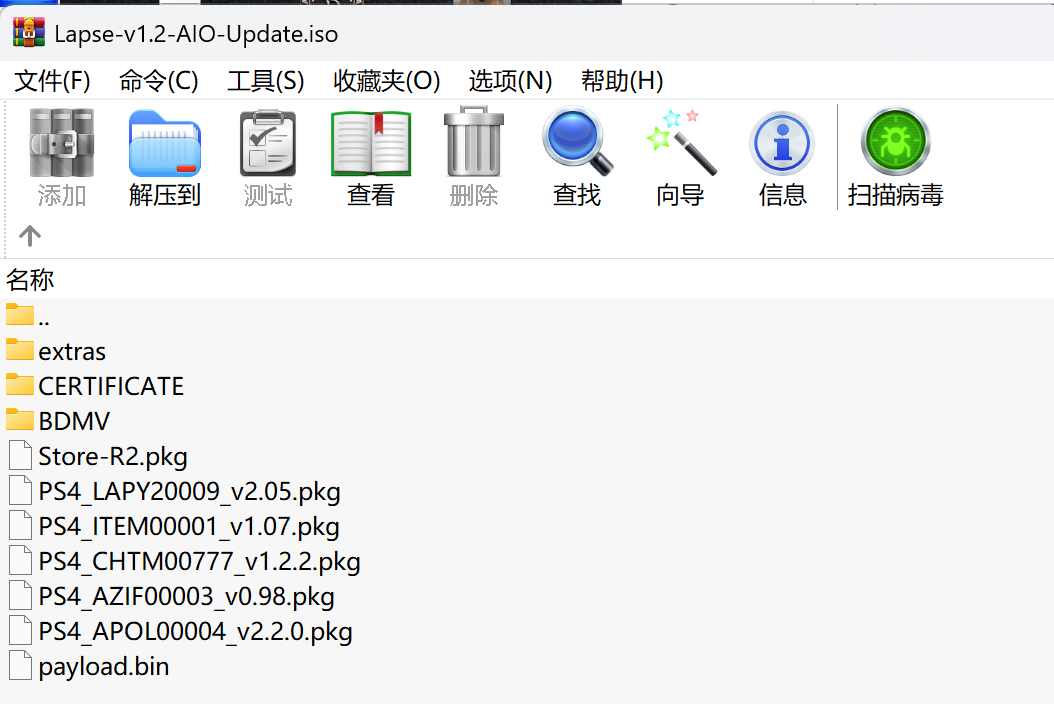
Task: Click the Delete (删除) trash can icon
Action: point(474,141)
